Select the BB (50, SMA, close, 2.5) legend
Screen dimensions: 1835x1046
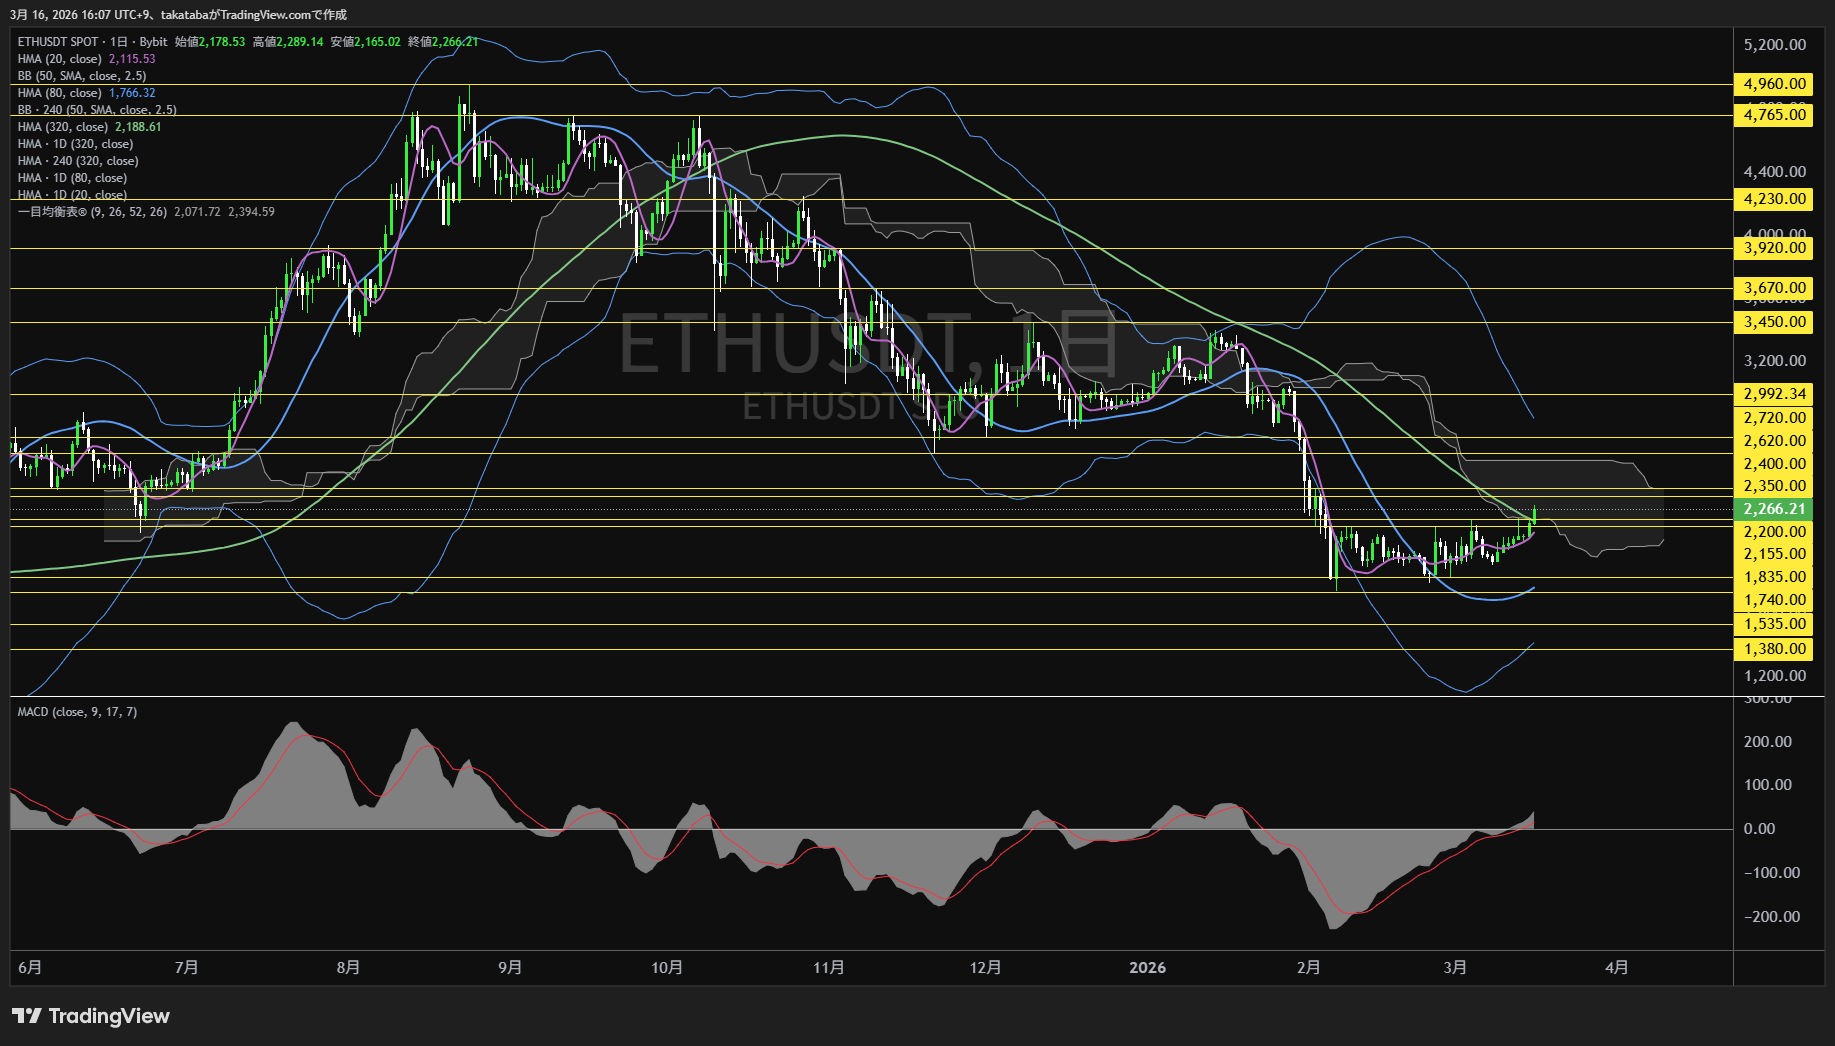[82, 76]
